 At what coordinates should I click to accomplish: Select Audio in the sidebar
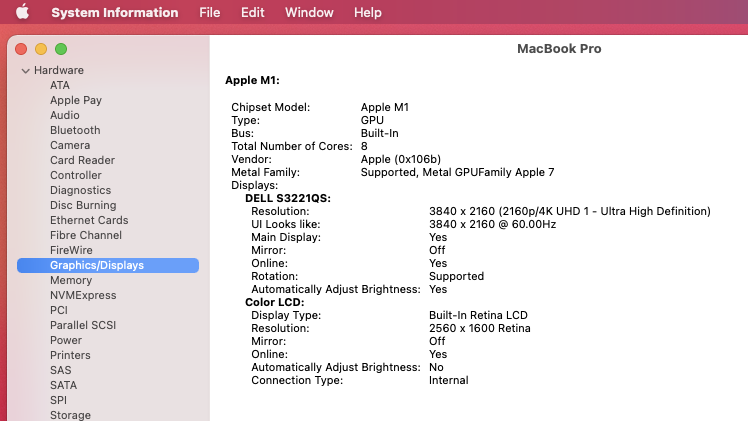click(x=64, y=115)
